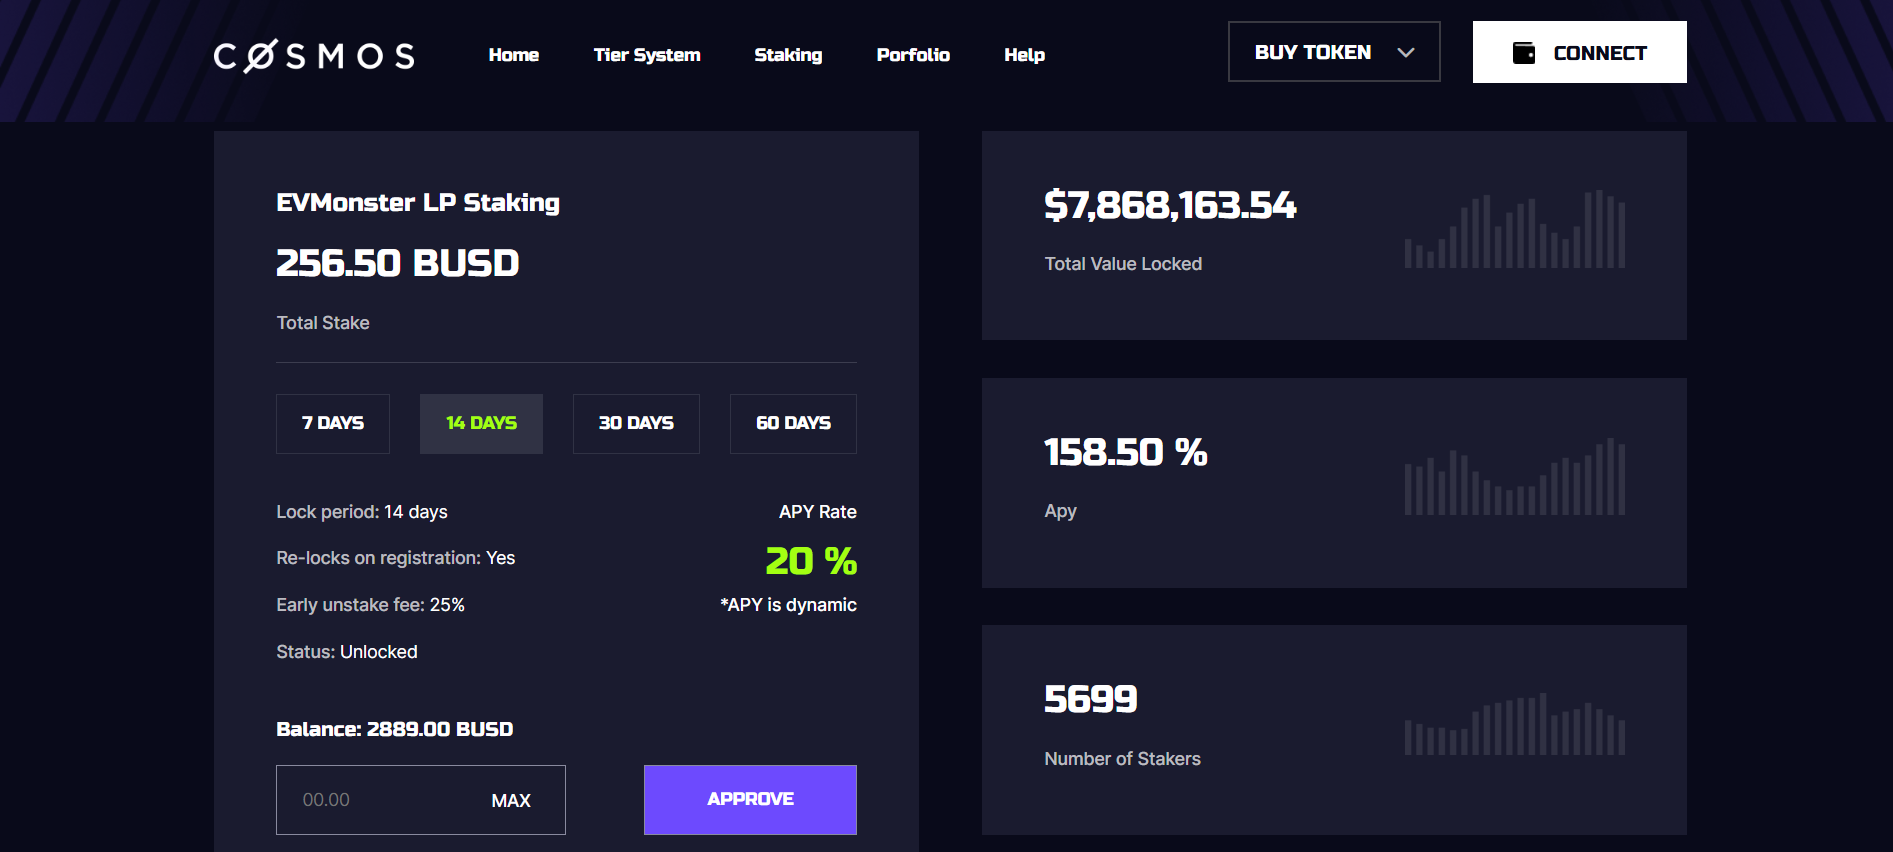This screenshot has height=852, width=1893.
Task: Open the Buy Token menu
Action: coord(1312,53)
